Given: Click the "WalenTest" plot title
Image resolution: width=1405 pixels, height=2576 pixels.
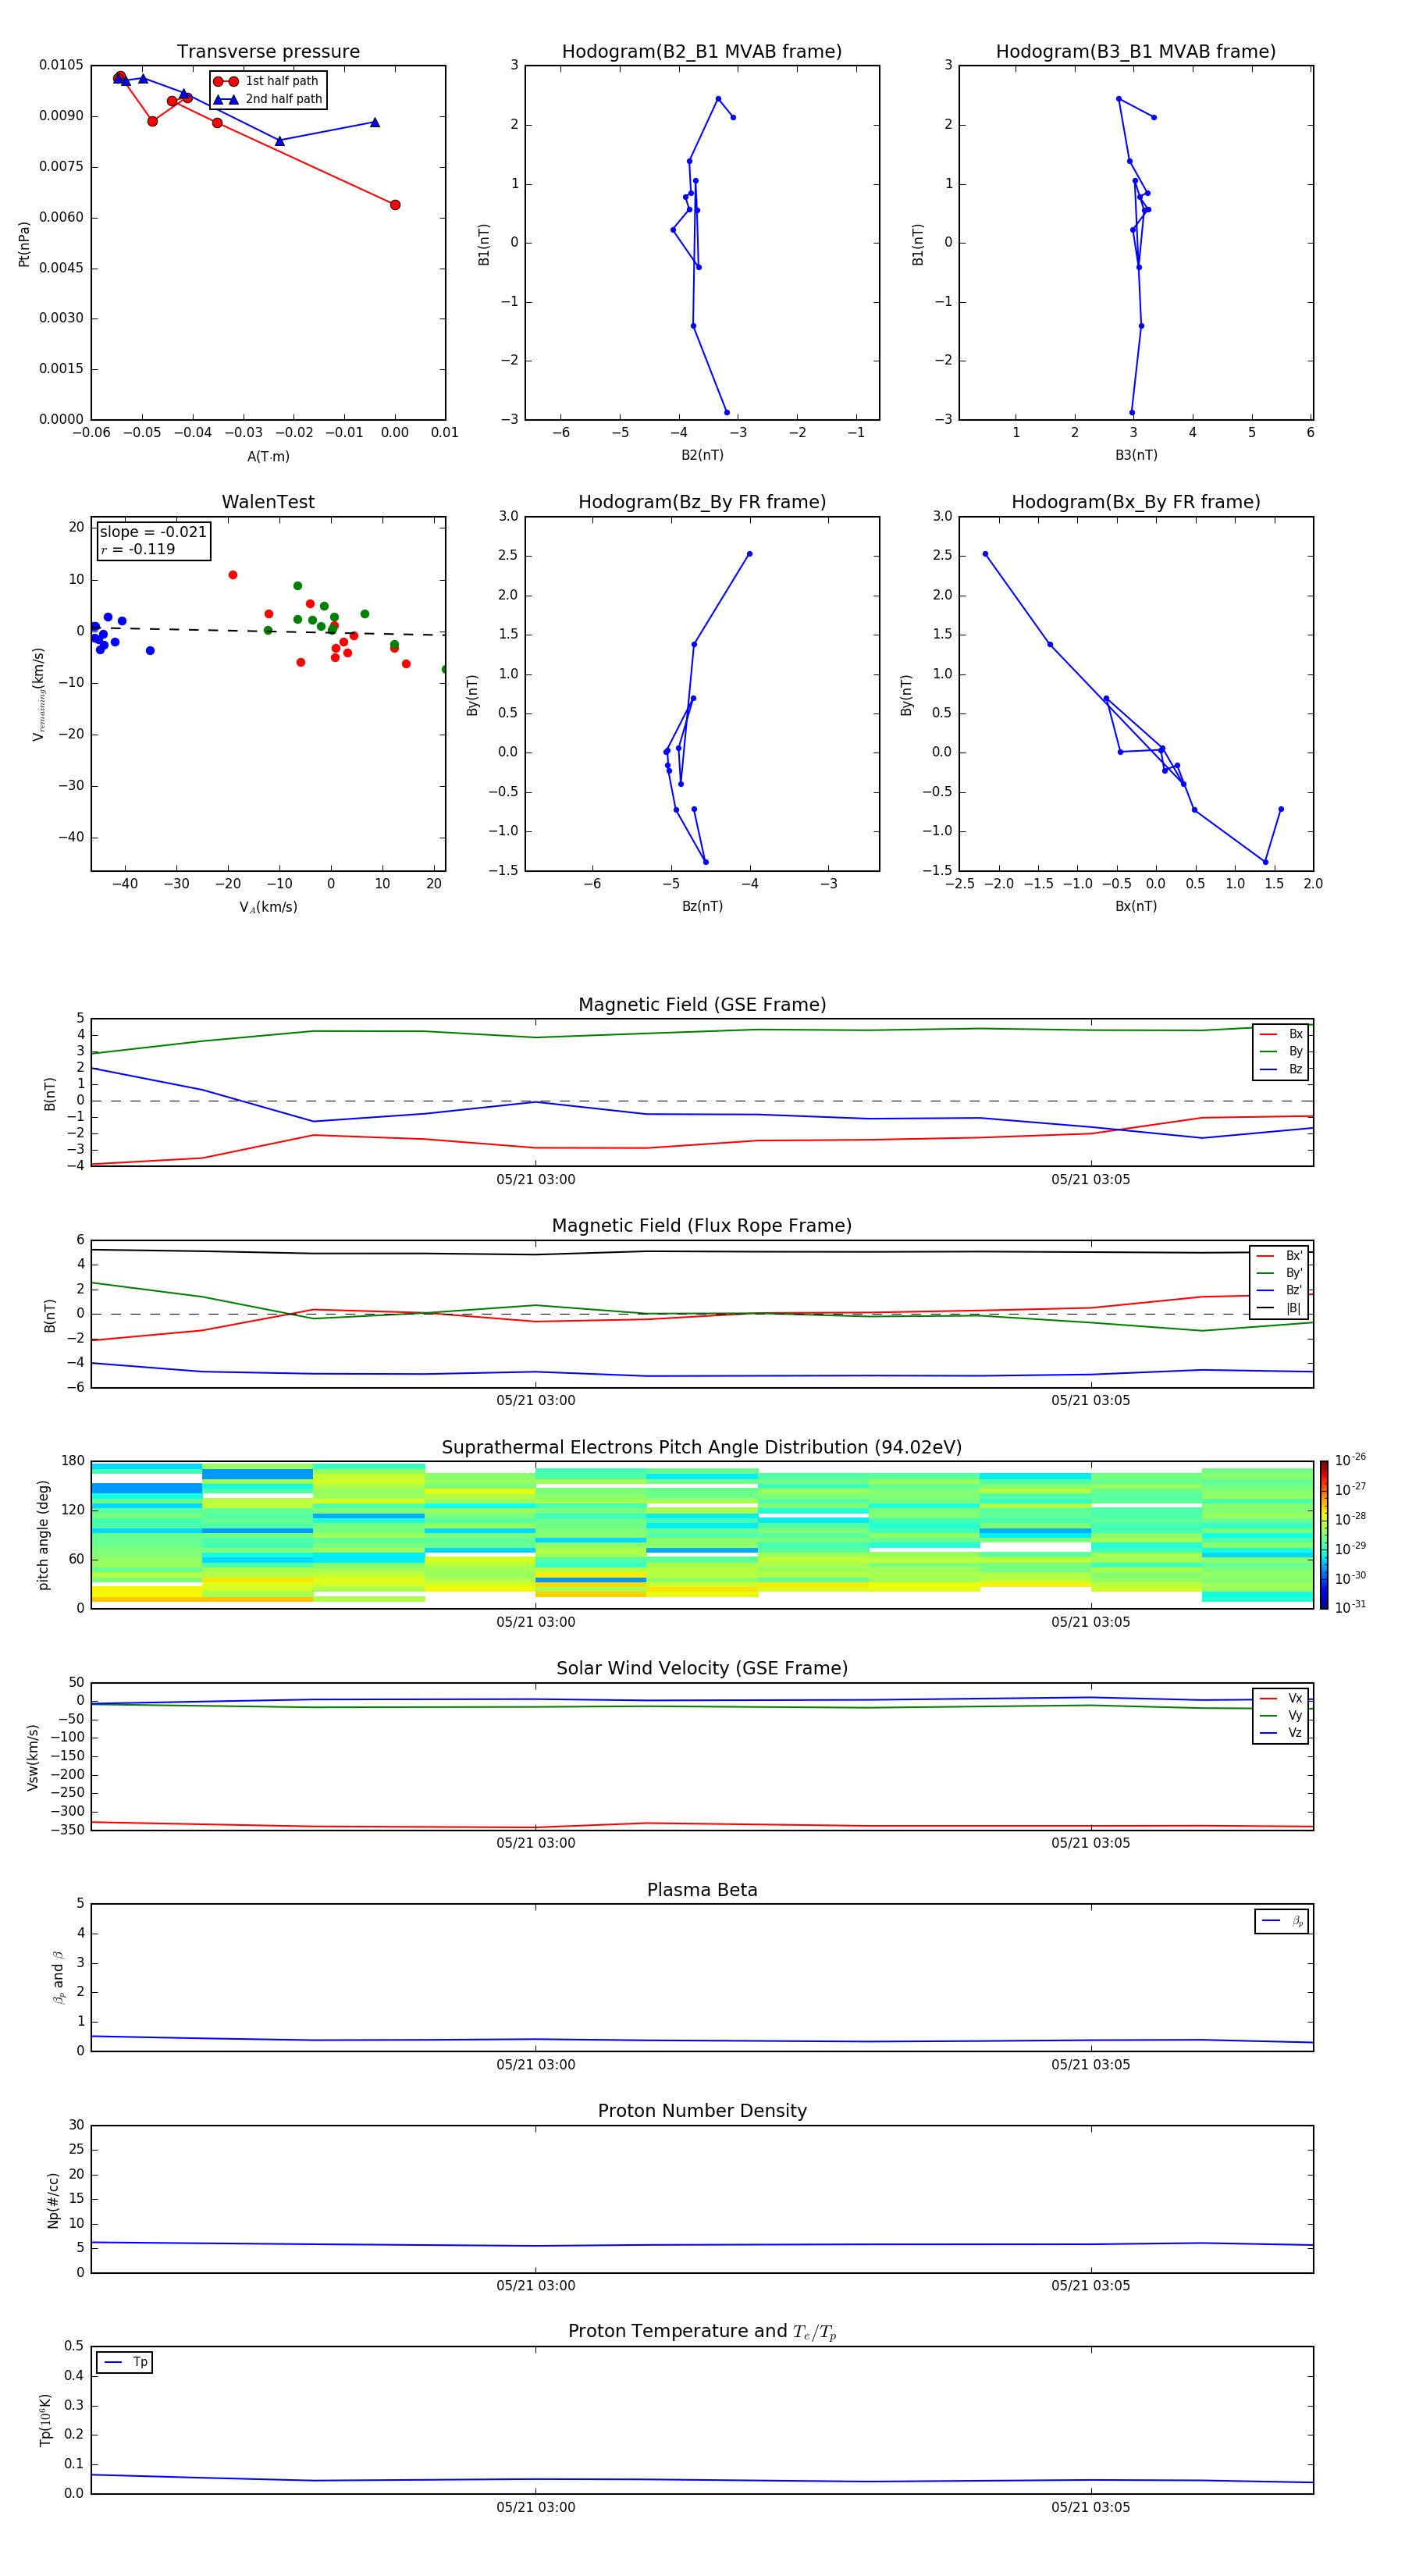Looking at the screenshot, I should pyautogui.click(x=268, y=502).
